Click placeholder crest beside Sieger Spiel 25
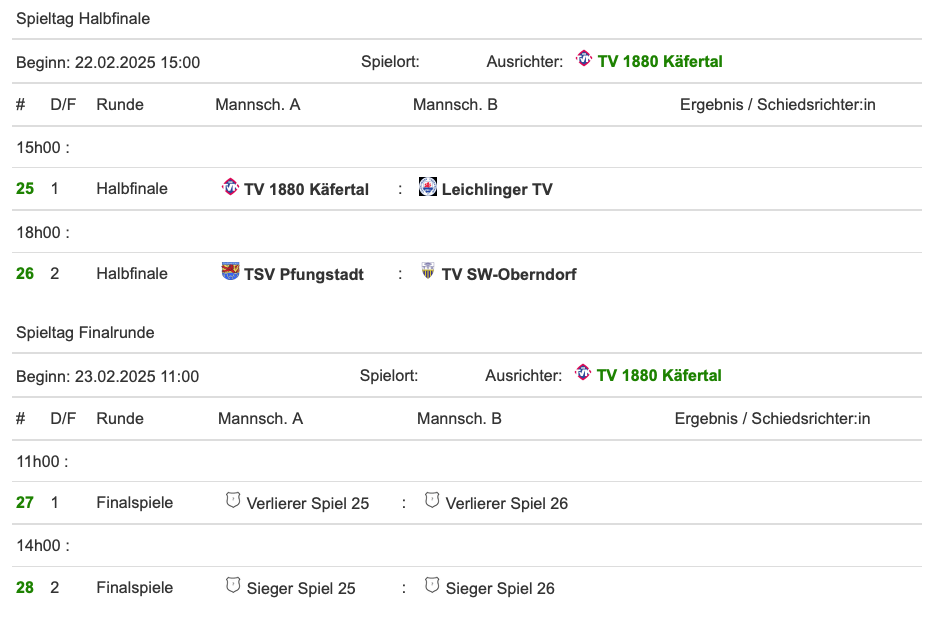Image resolution: width=933 pixels, height=625 pixels. click(x=233, y=585)
